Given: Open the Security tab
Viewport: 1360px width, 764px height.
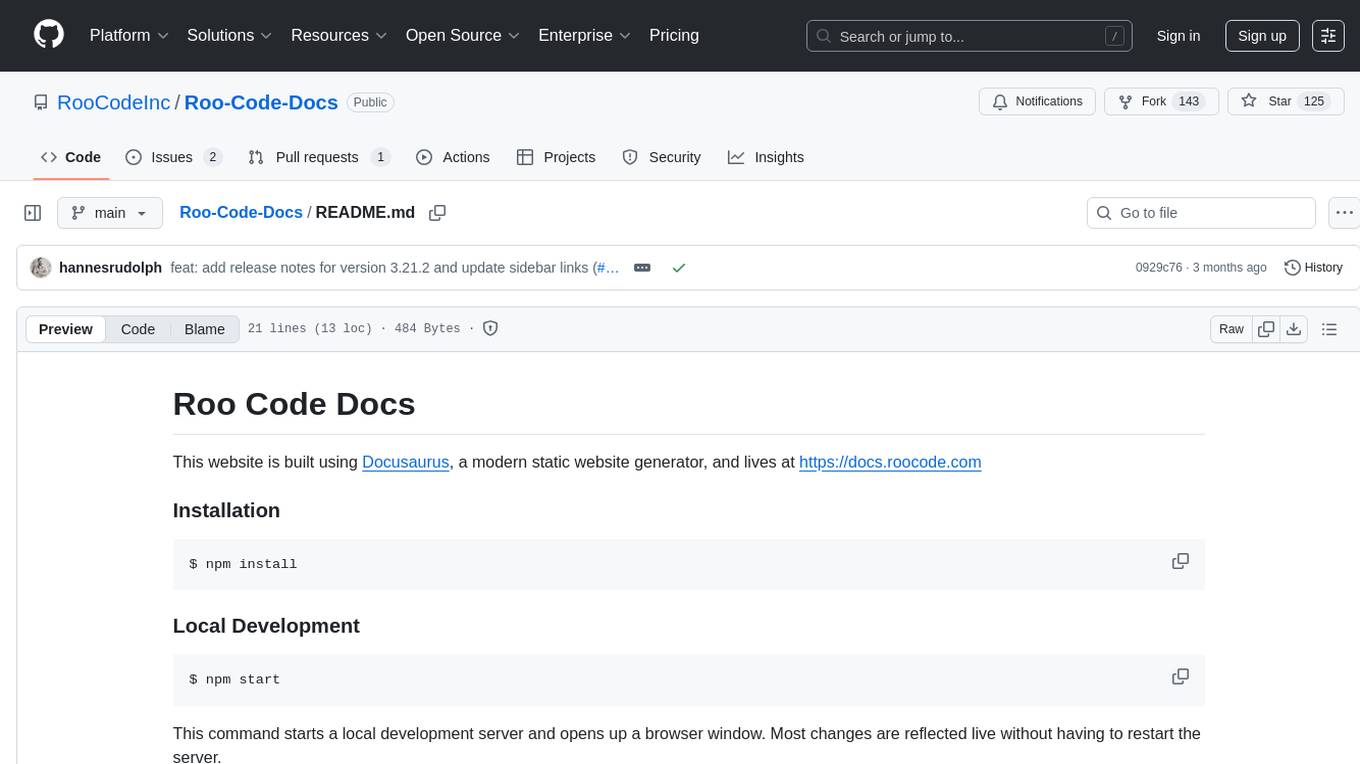Looking at the screenshot, I should pyautogui.click(x=662, y=157).
